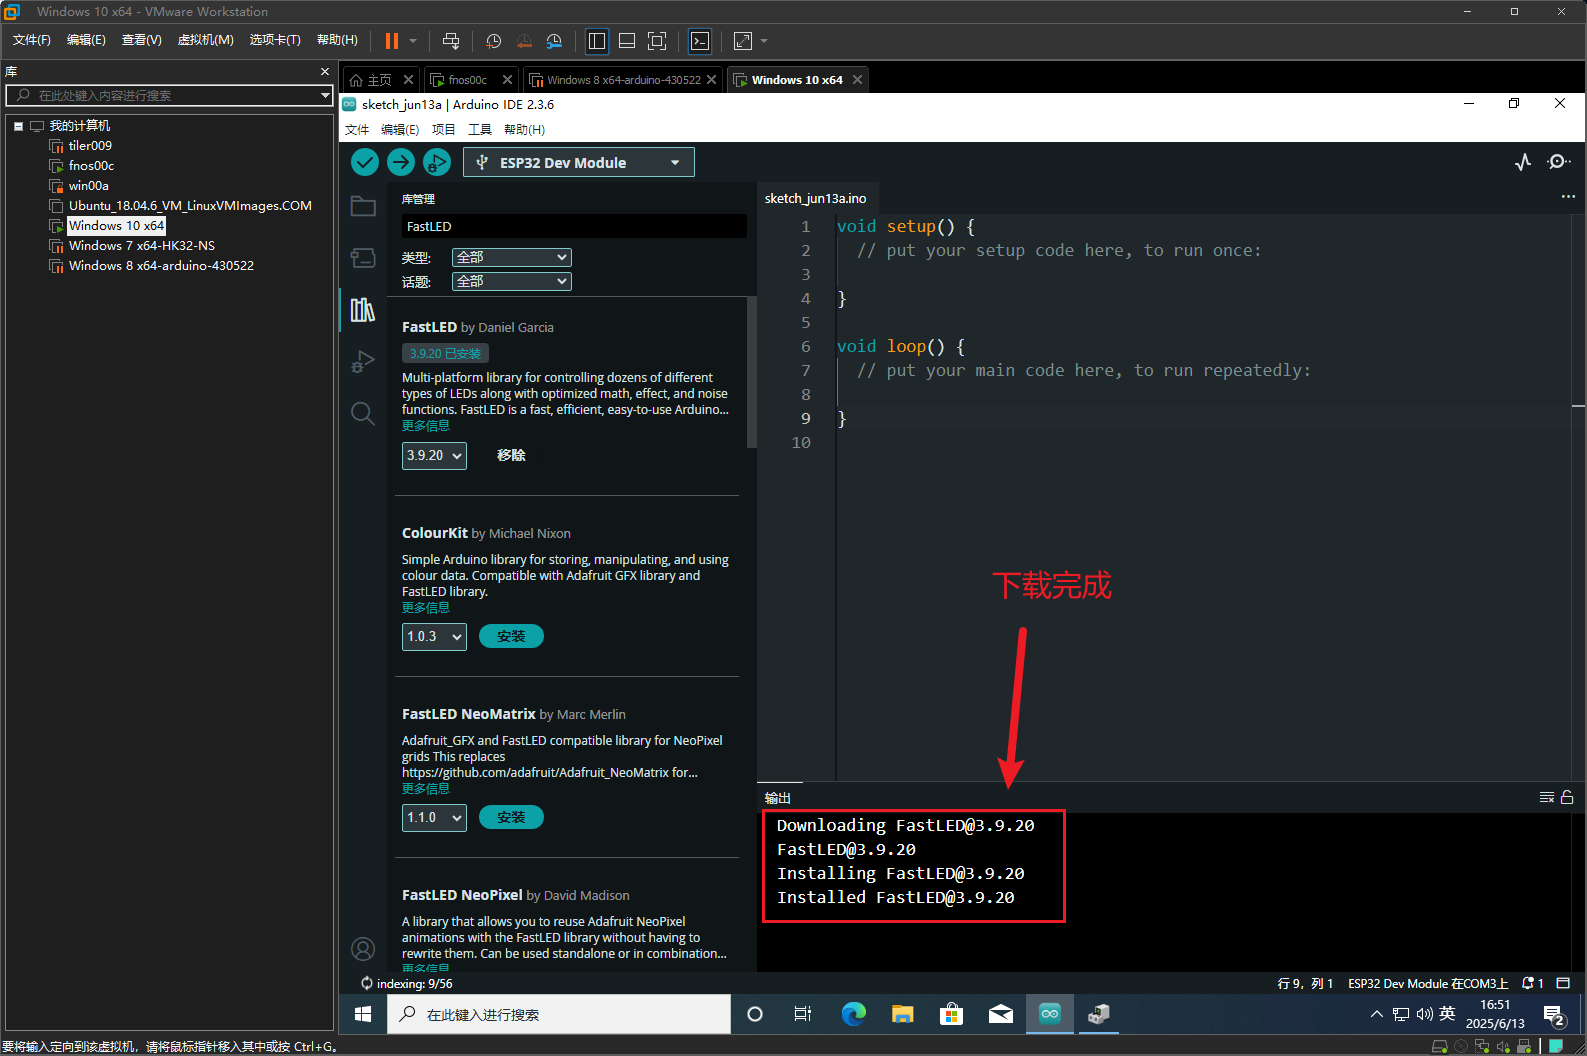Open the 更多信息 link under ColourKit
The image size is (1587, 1056).
click(426, 607)
